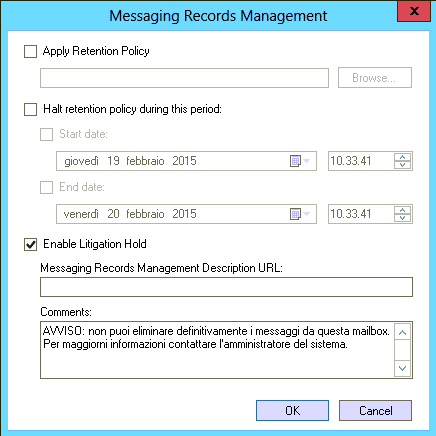
Task: Tick the End date checkbox
Action: pos(46,187)
